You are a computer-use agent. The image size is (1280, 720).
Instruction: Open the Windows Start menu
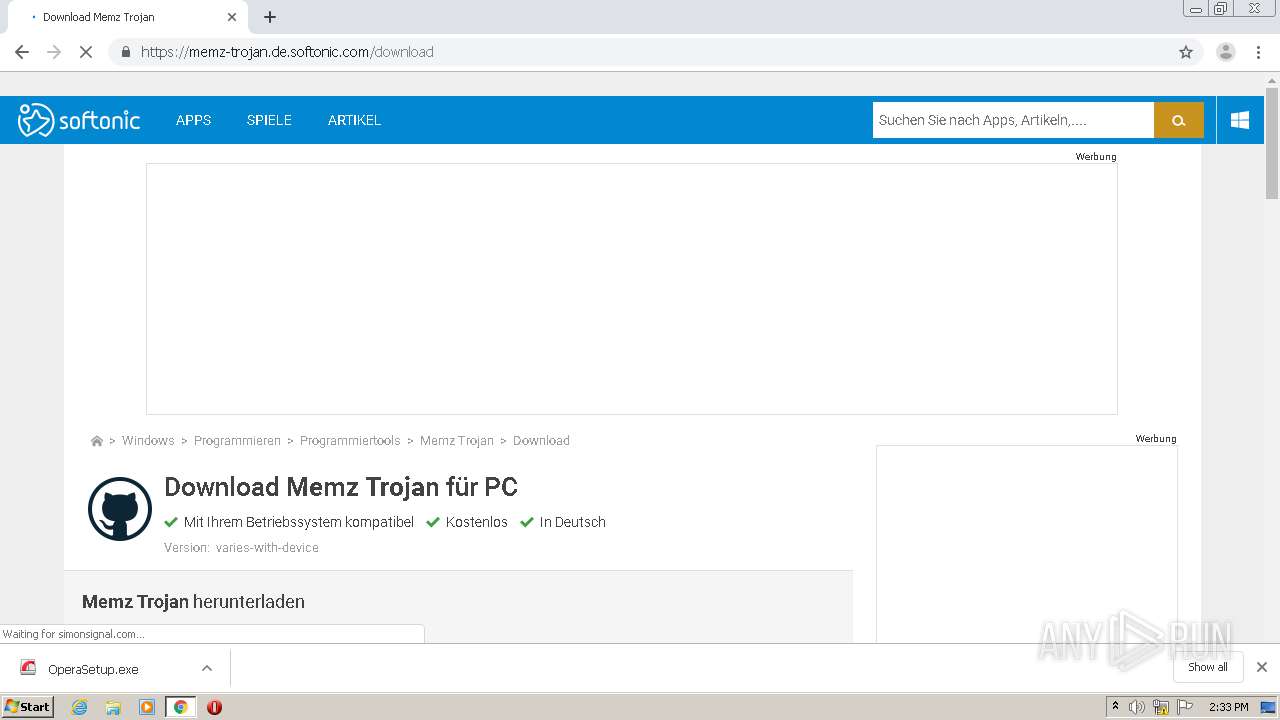point(28,707)
